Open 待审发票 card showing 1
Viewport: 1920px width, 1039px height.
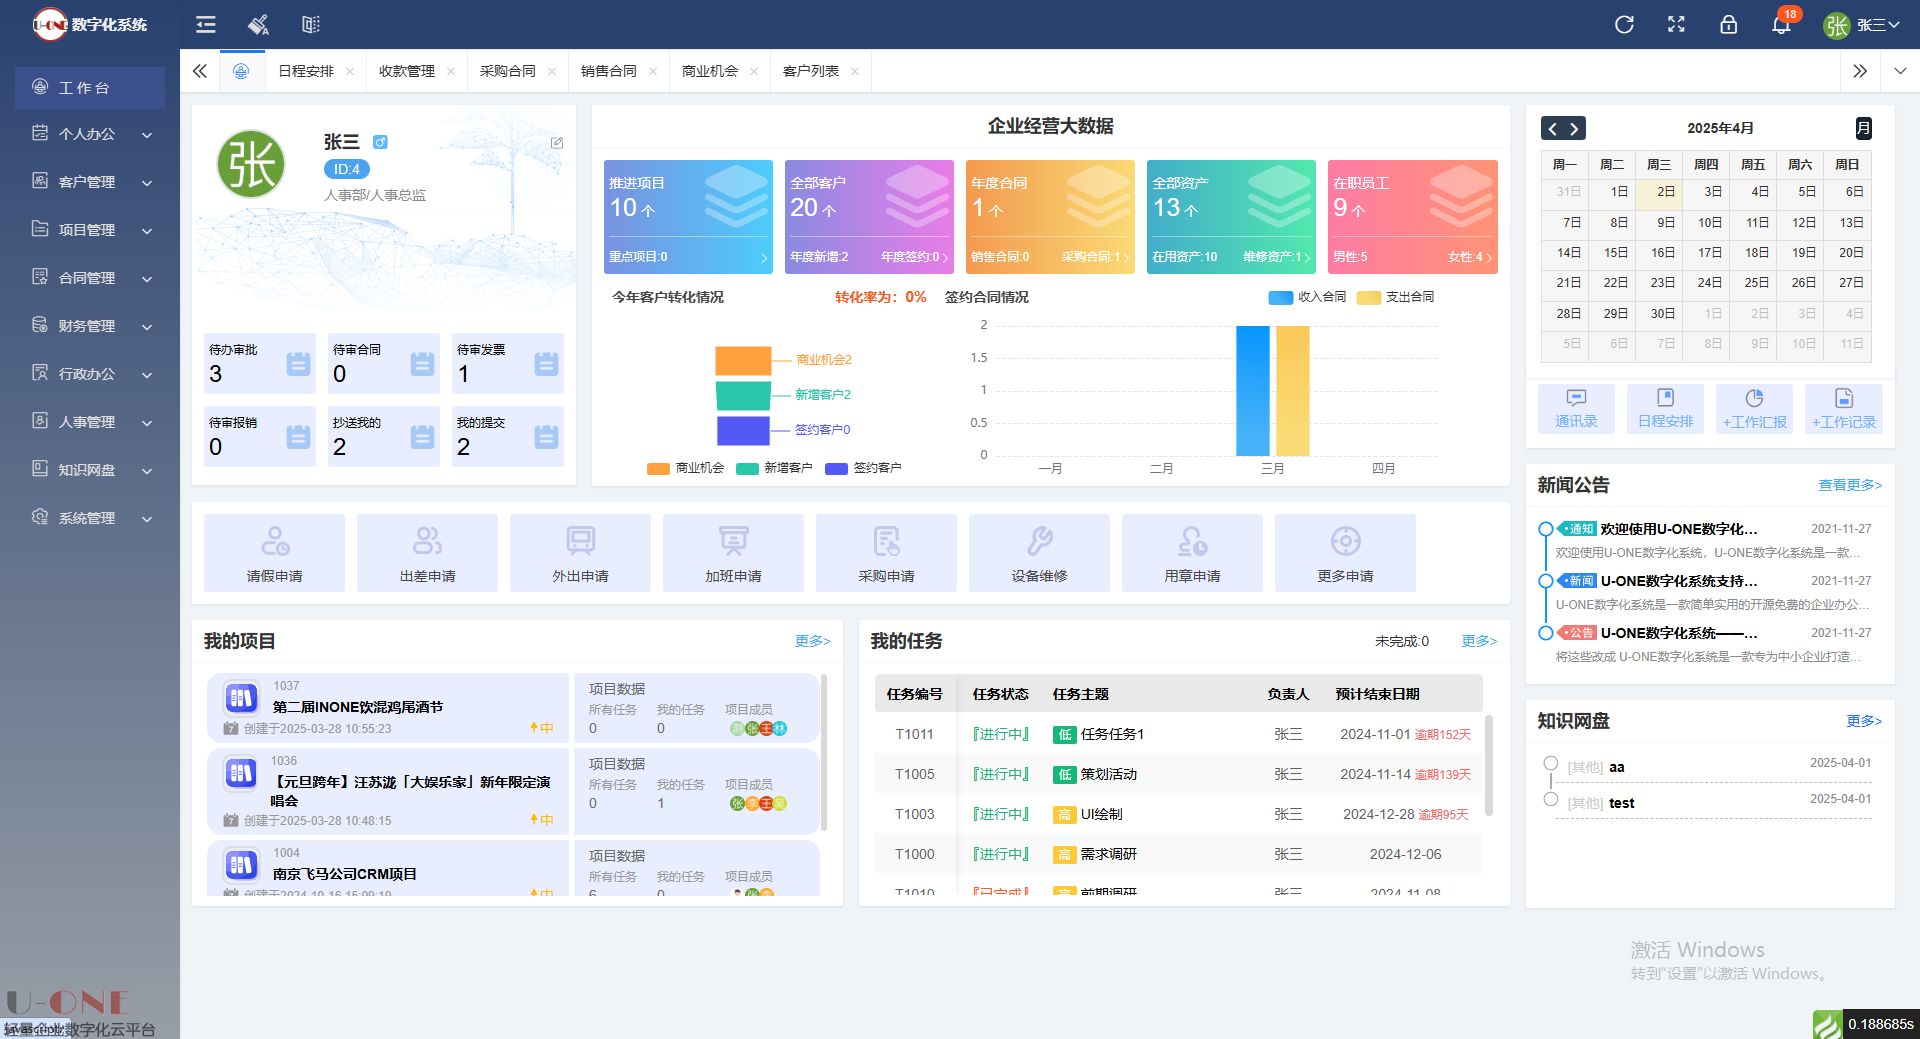(508, 363)
